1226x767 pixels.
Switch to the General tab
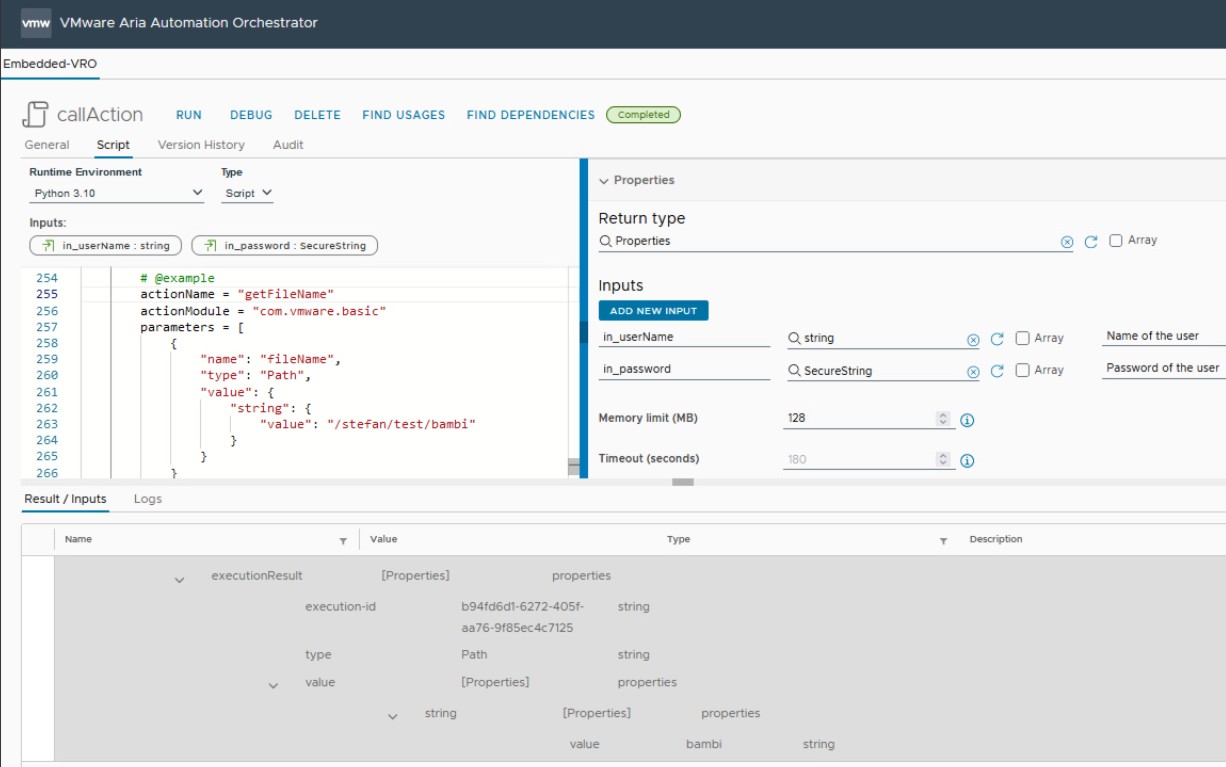pyautogui.click(x=47, y=145)
